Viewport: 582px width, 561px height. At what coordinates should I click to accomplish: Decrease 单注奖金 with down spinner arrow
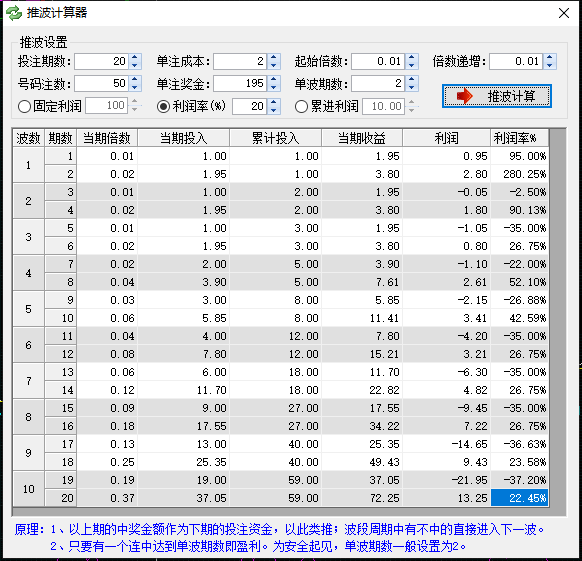274,88
